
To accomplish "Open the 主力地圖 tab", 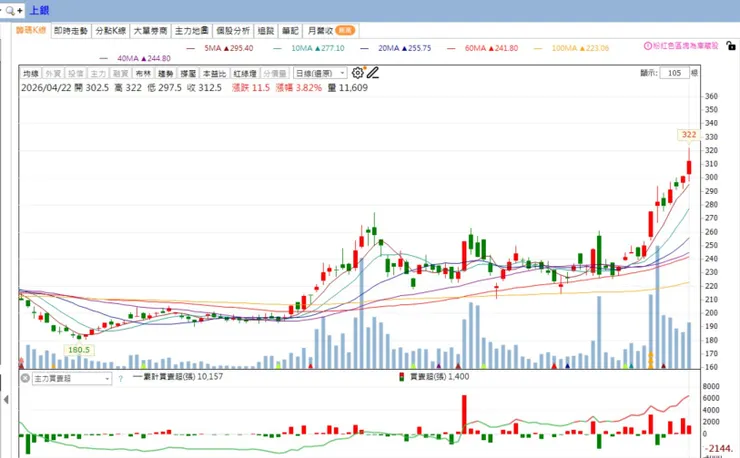I will pos(192,31).
